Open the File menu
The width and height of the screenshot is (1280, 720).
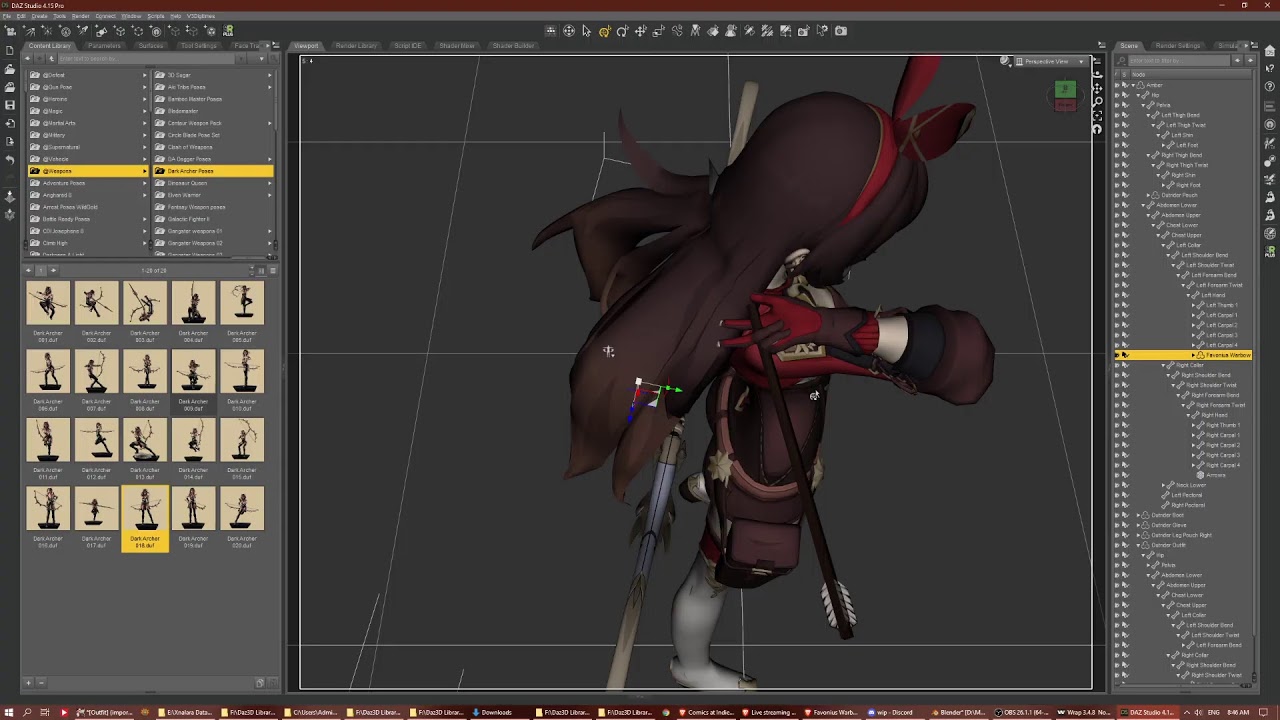click(x=7, y=16)
